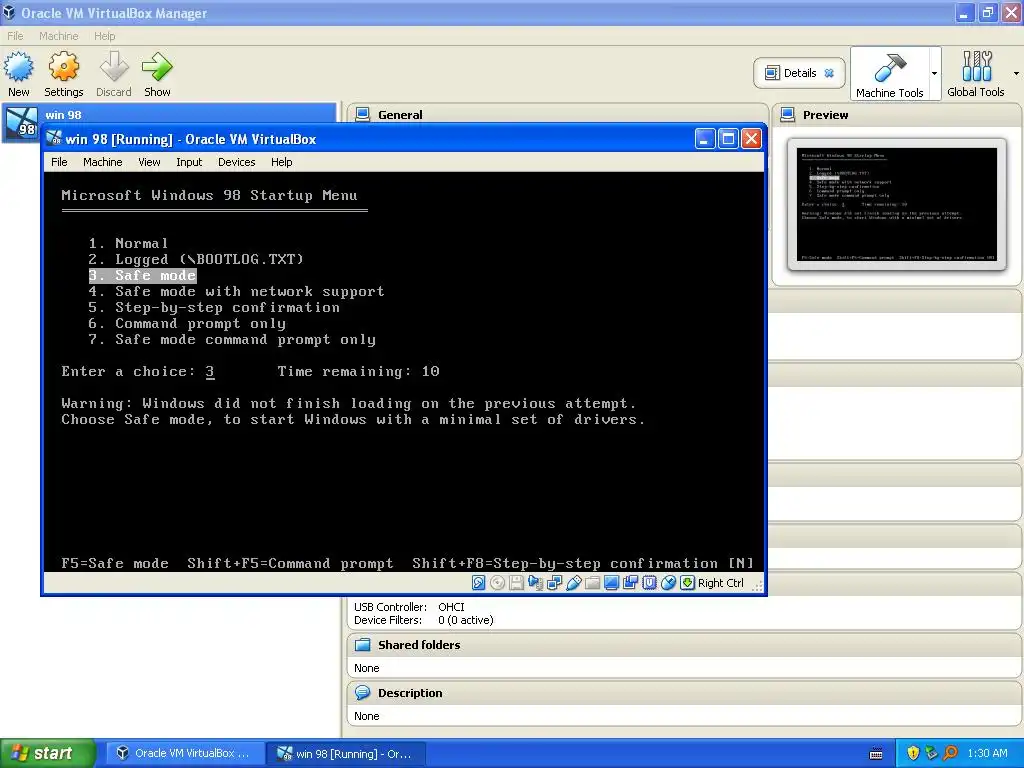Click the magnifier tray icon
The width and height of the screenshot is (1024, 768).
pos(950,754)
